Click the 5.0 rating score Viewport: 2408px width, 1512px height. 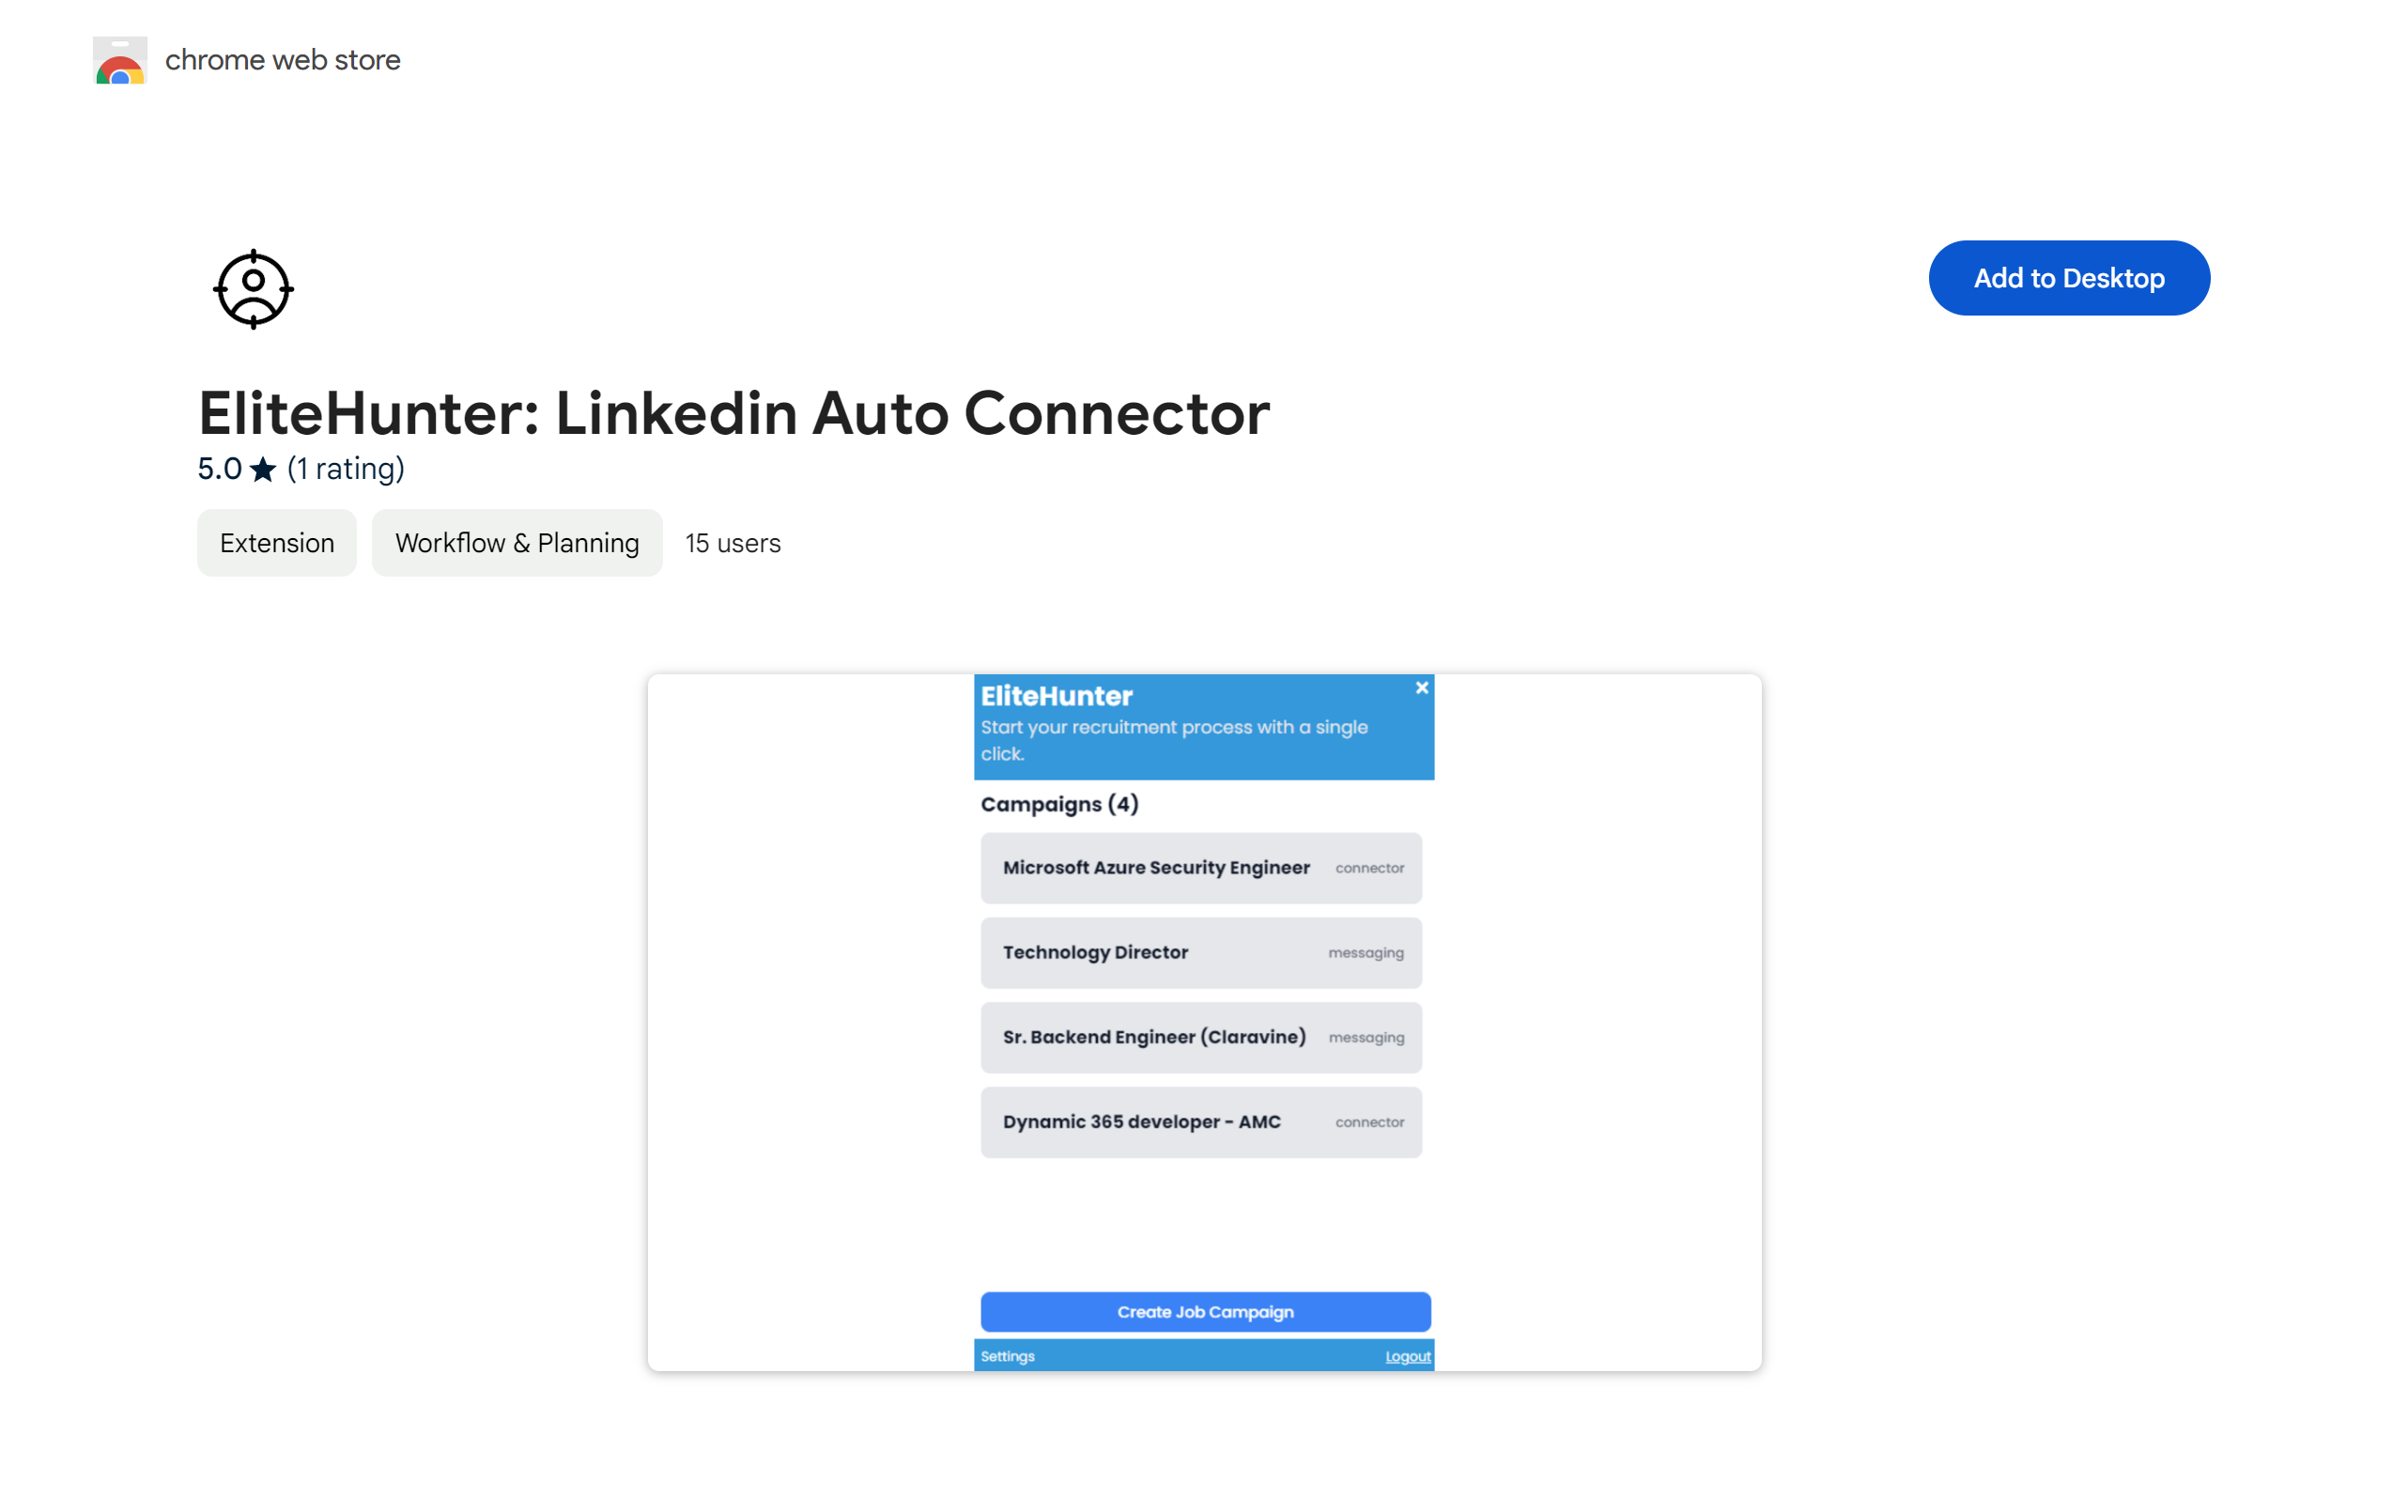click(x=220, y=469)
